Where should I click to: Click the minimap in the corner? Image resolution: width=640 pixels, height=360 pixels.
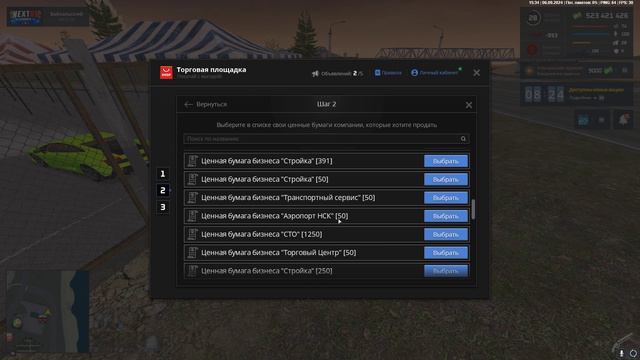pyautogui.click(x=48, y=312)
